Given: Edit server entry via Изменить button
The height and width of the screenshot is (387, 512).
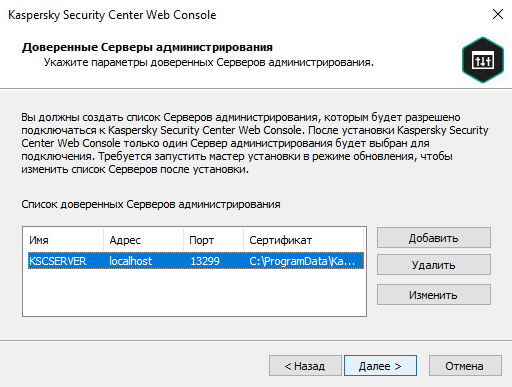Looking at the screenshot, I should point(434,295).
